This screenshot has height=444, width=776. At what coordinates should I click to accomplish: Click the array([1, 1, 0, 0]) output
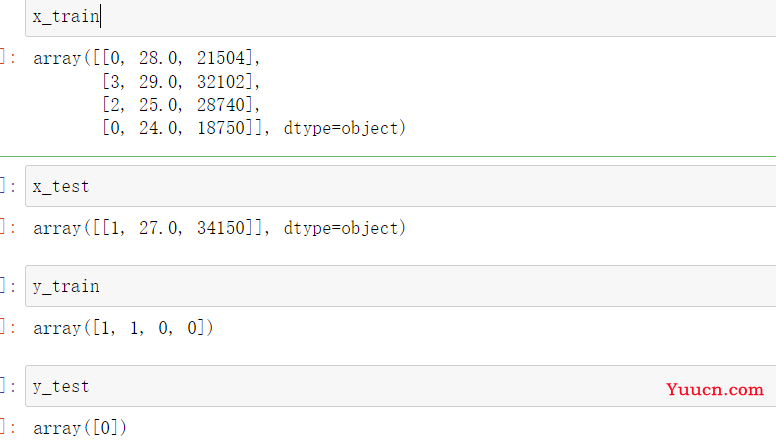(123, 328)
